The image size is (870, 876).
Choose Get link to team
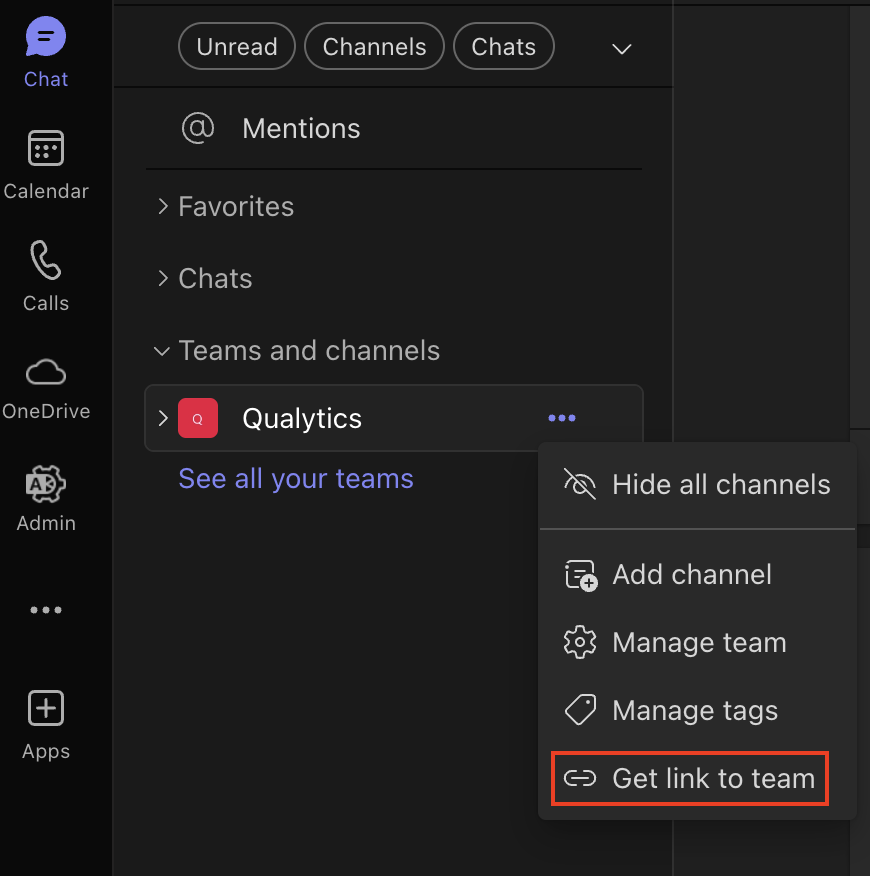pyautogui.click(x=690, y=778)
